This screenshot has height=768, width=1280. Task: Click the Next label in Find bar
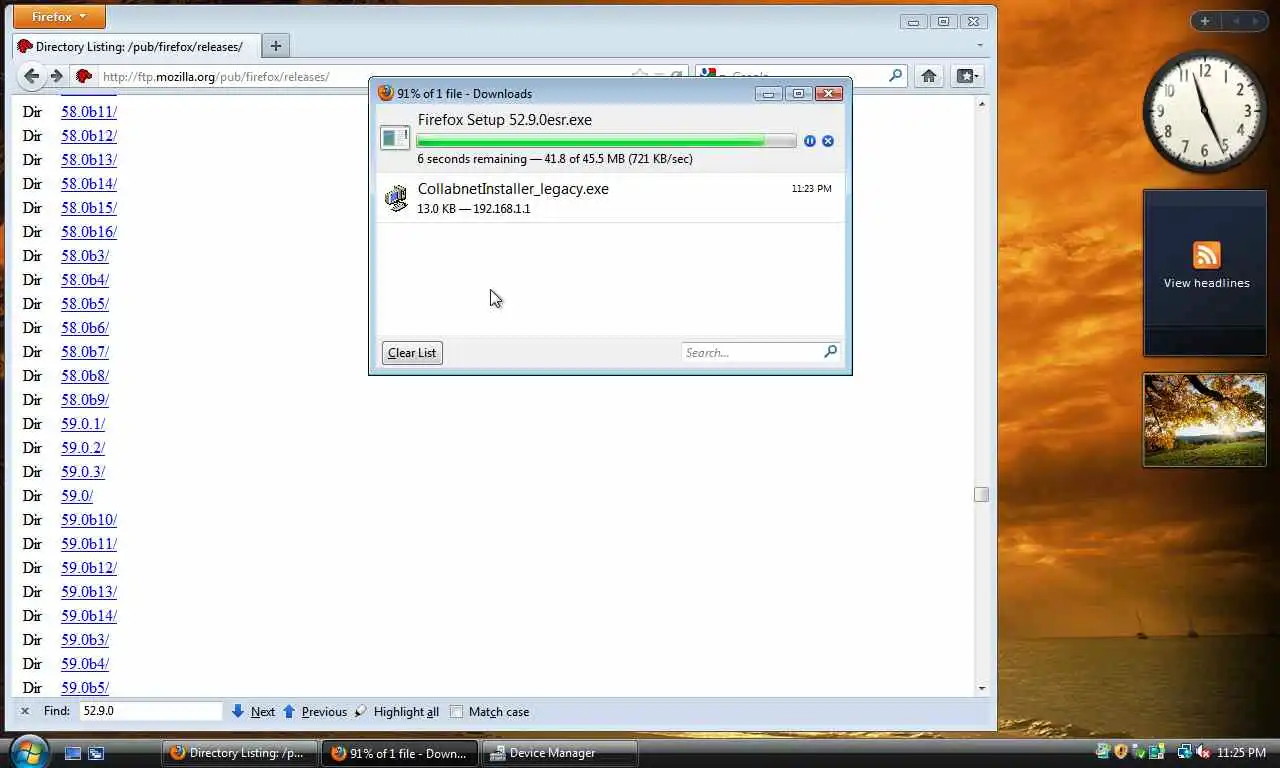263,712
